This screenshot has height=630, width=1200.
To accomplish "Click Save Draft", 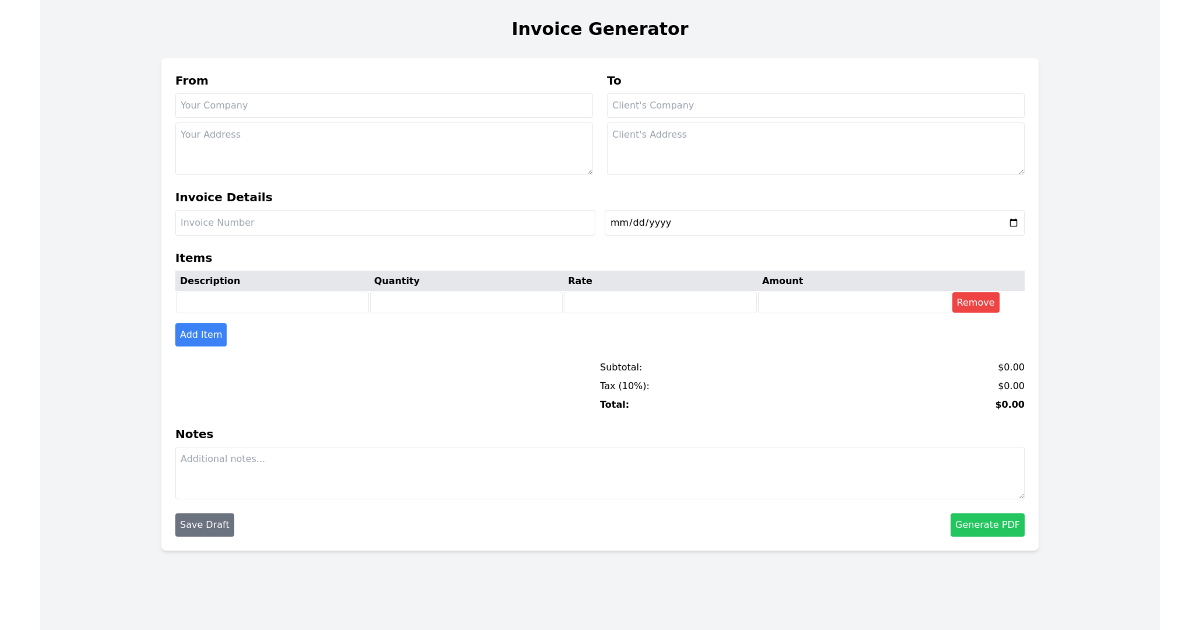I will tap(204, 524).
